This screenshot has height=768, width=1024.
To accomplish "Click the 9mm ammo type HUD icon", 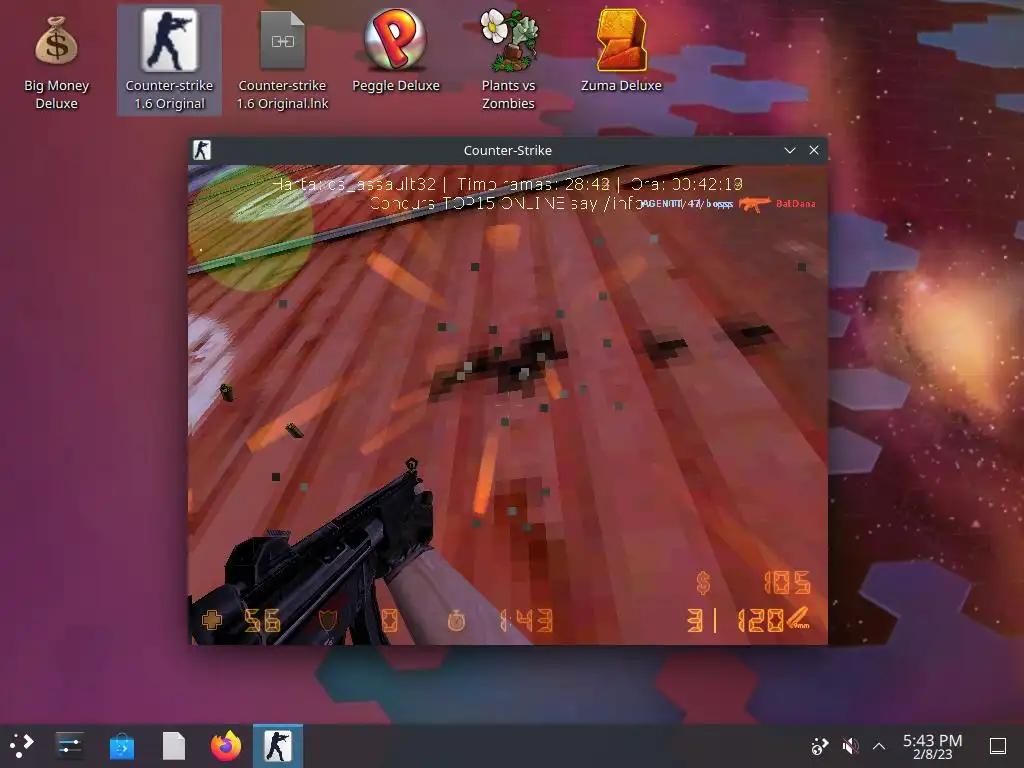I will coord(799,618).
